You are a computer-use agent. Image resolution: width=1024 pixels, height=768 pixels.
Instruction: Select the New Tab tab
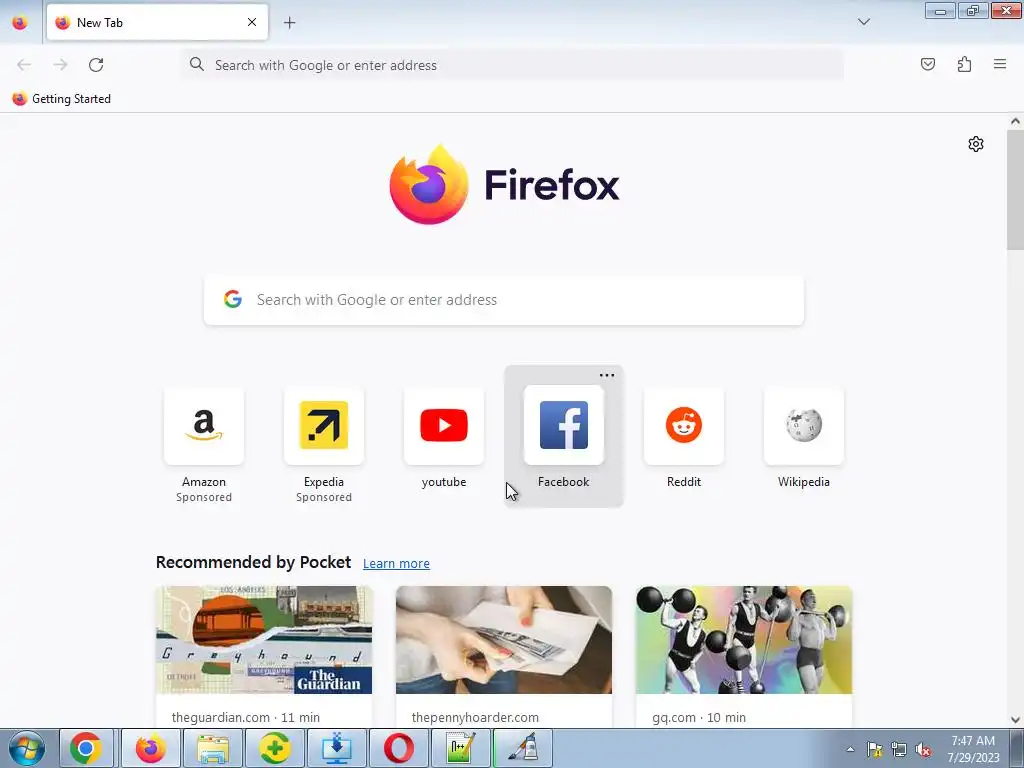click(157, 22)
